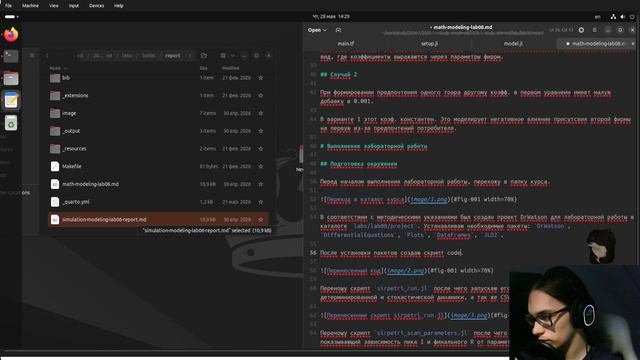
Task: Switch file manager to grid view
Action: point(223,56)
